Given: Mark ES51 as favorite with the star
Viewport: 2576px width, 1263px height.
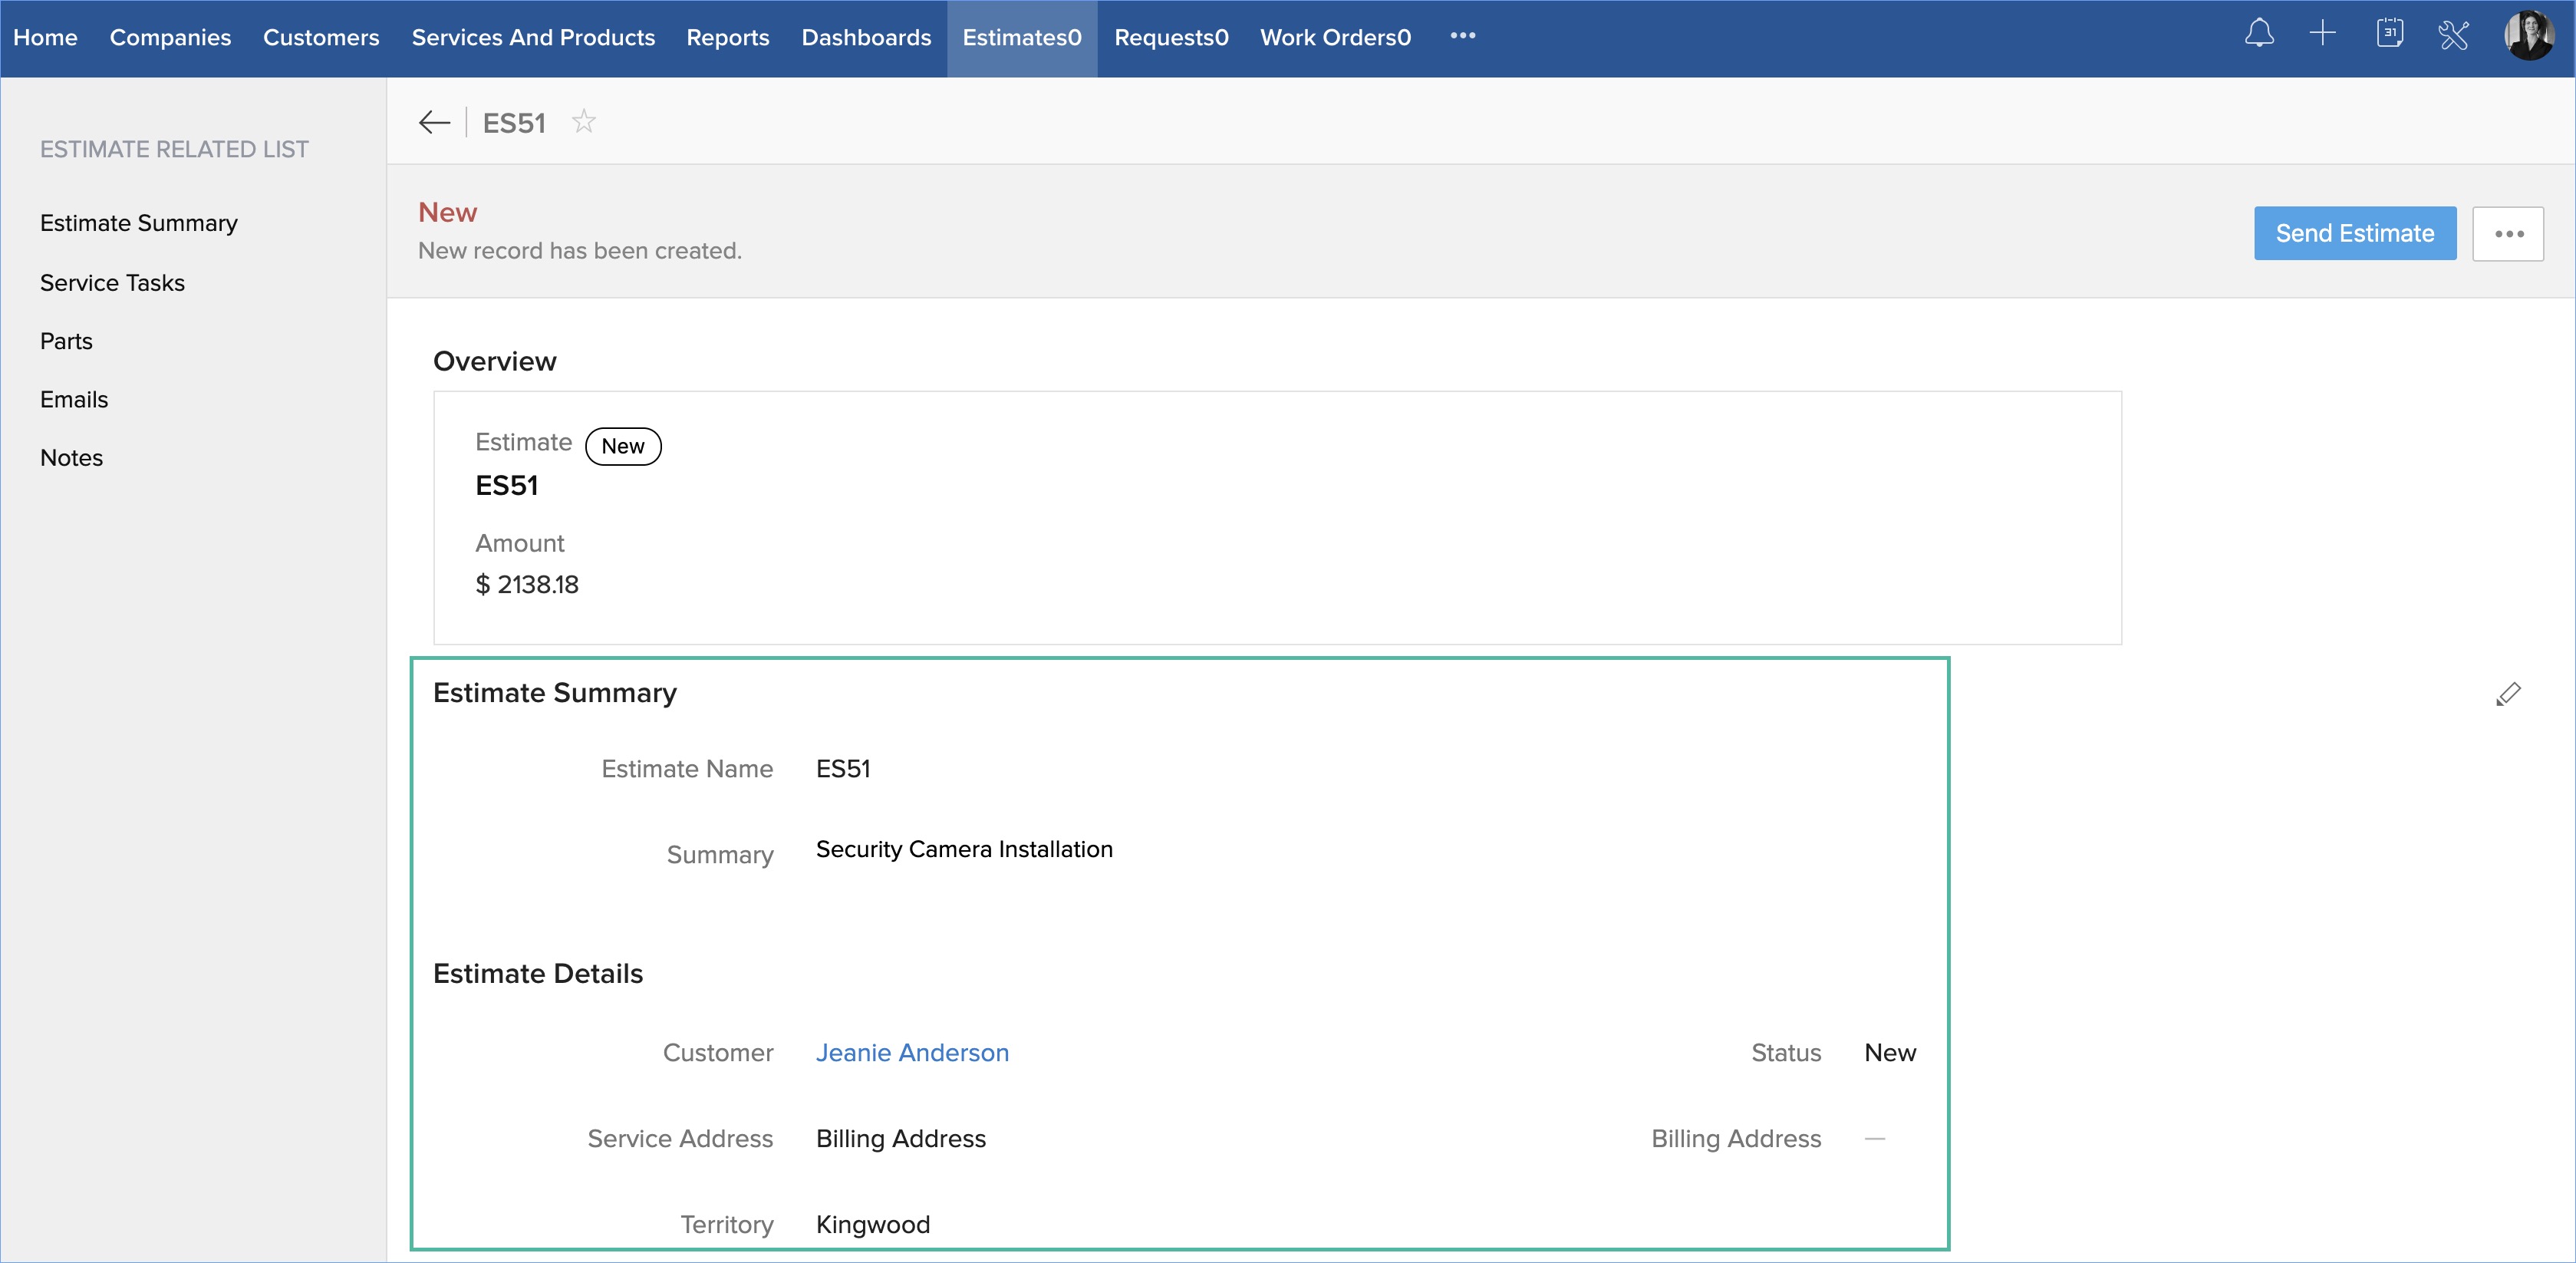Looking at the screenshot, I should coord(583,122).
